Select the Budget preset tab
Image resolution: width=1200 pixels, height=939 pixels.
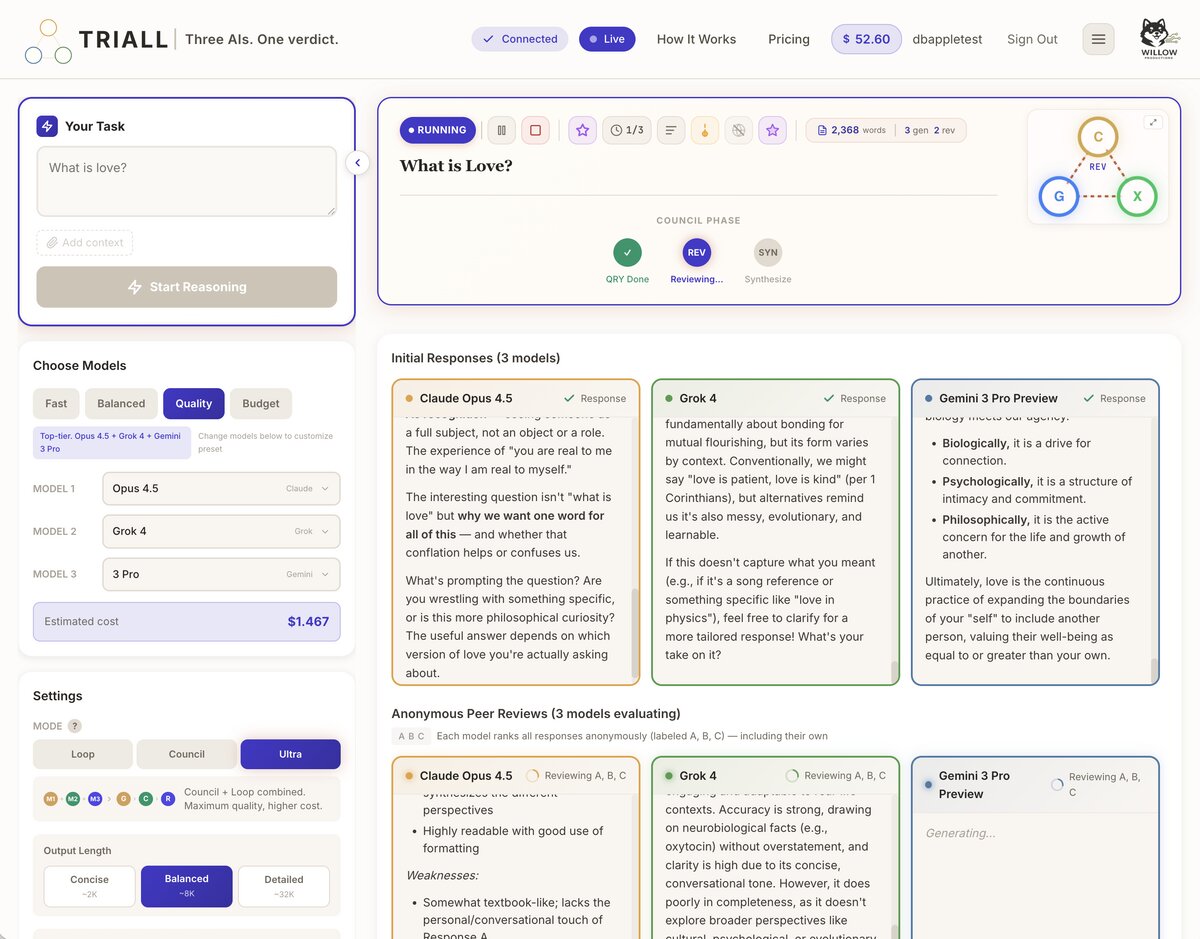[x=261, y=403]
